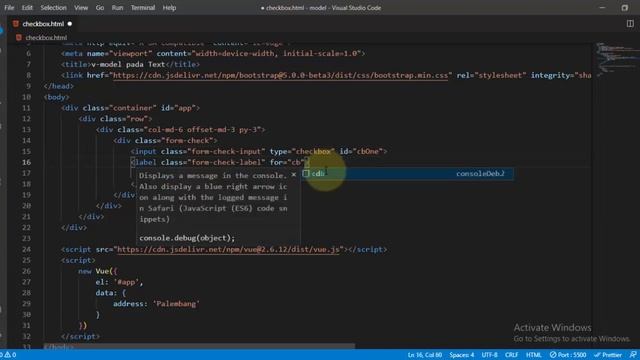The height and width of the screenshot is (360, 640).
Task: Open the Terminal menu
Action: [142, 8]
